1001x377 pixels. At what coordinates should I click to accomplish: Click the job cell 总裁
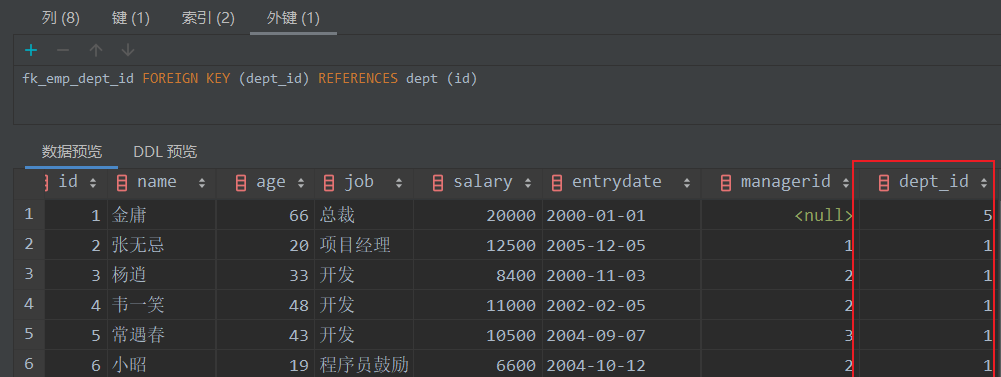pos(363,216)
